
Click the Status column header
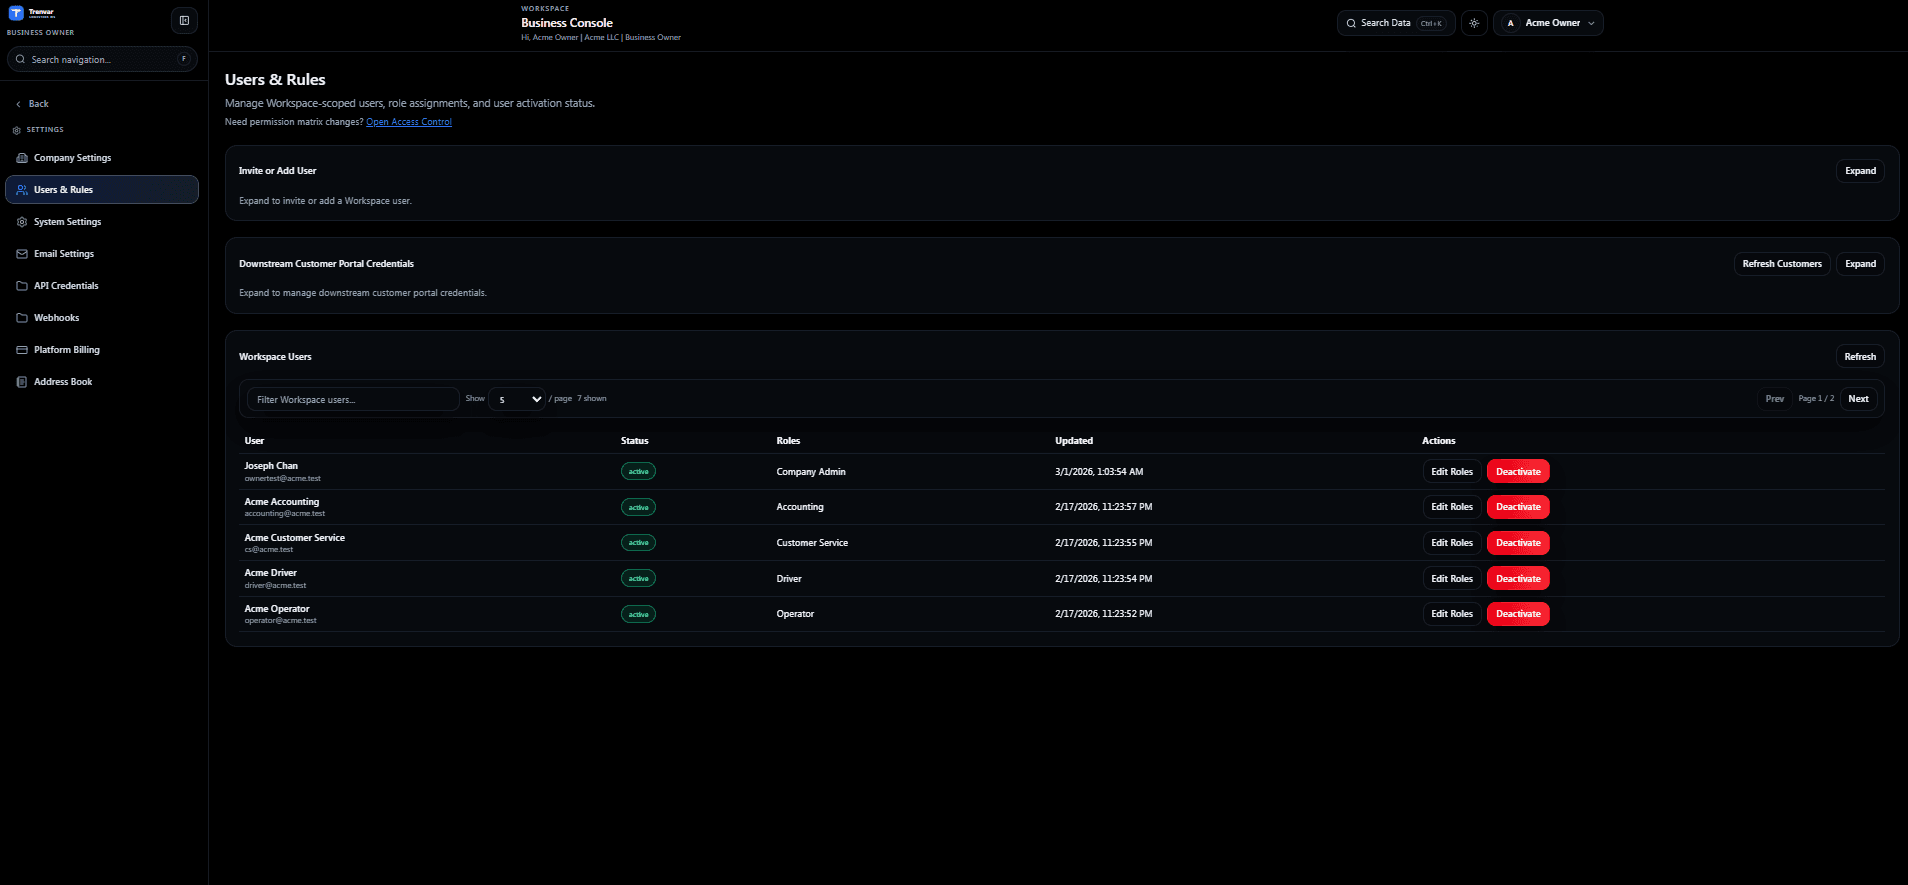coord(634,441)
